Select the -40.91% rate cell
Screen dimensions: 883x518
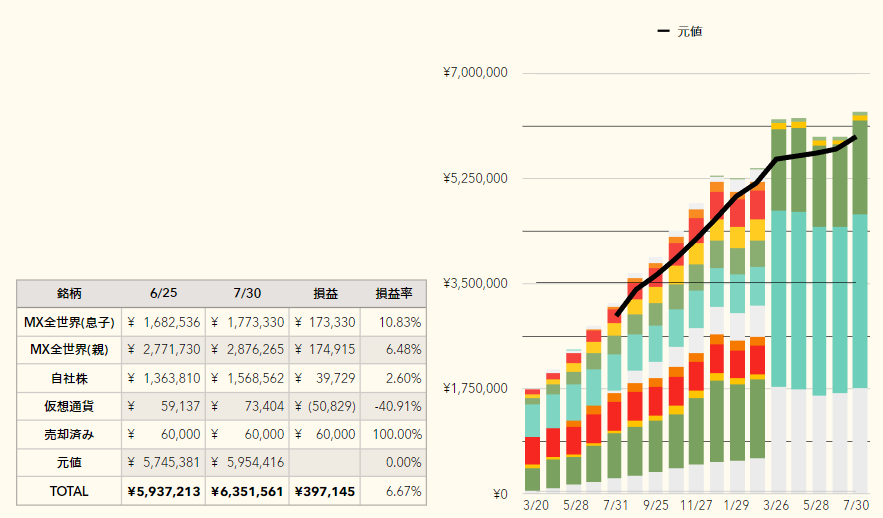[394, 407]
